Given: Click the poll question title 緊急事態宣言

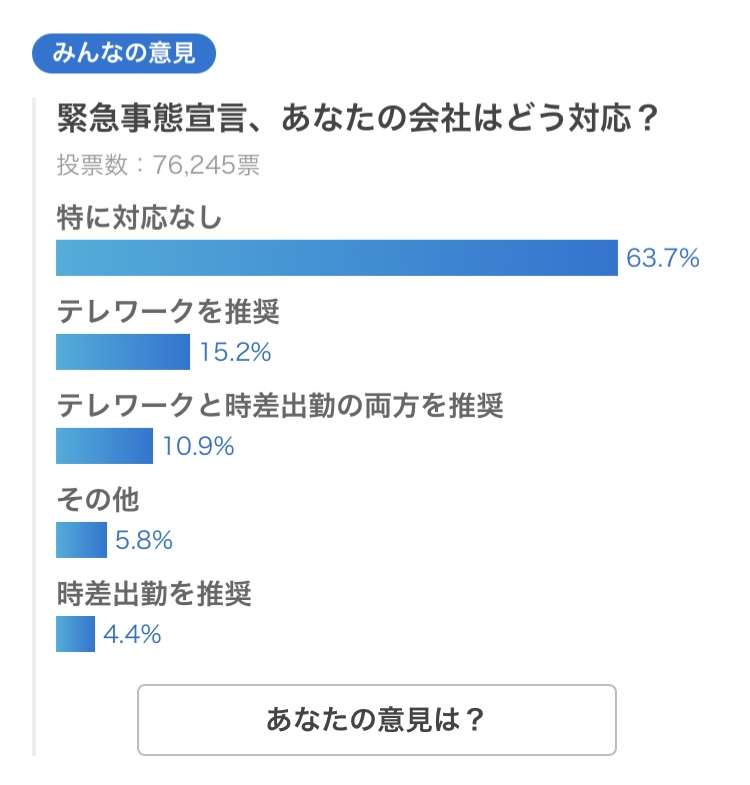Looking at the screenshot, I should [x=357, y=118].
